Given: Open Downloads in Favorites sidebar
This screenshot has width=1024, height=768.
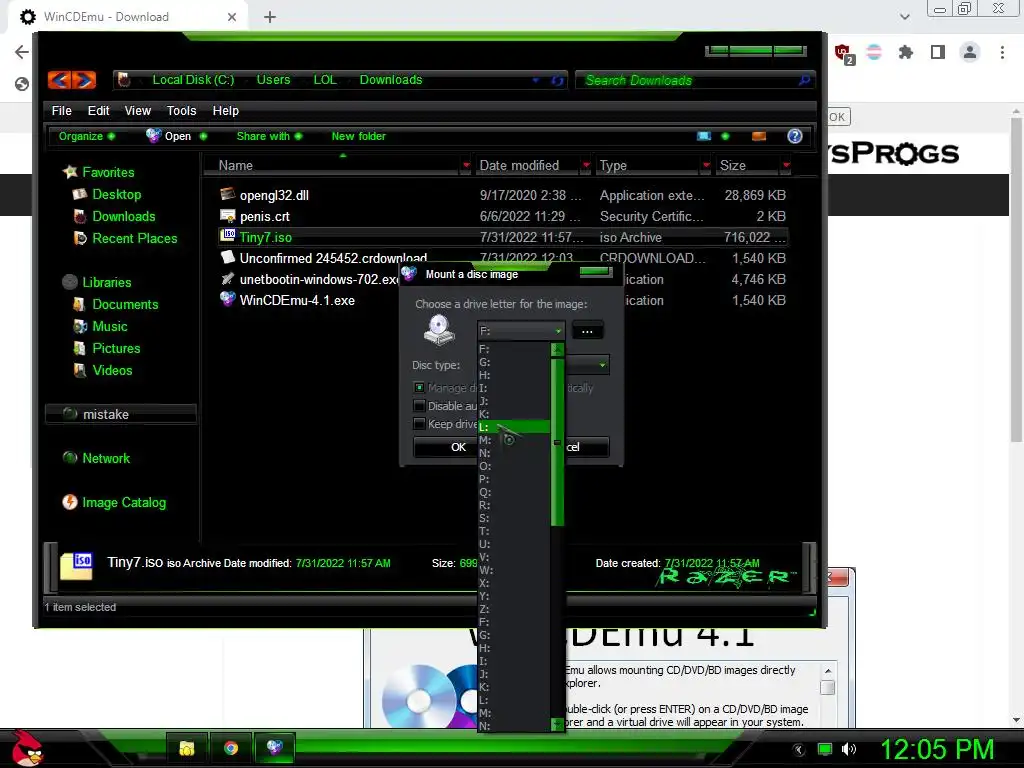Looking at the screenshot, I should coord(123,216).
